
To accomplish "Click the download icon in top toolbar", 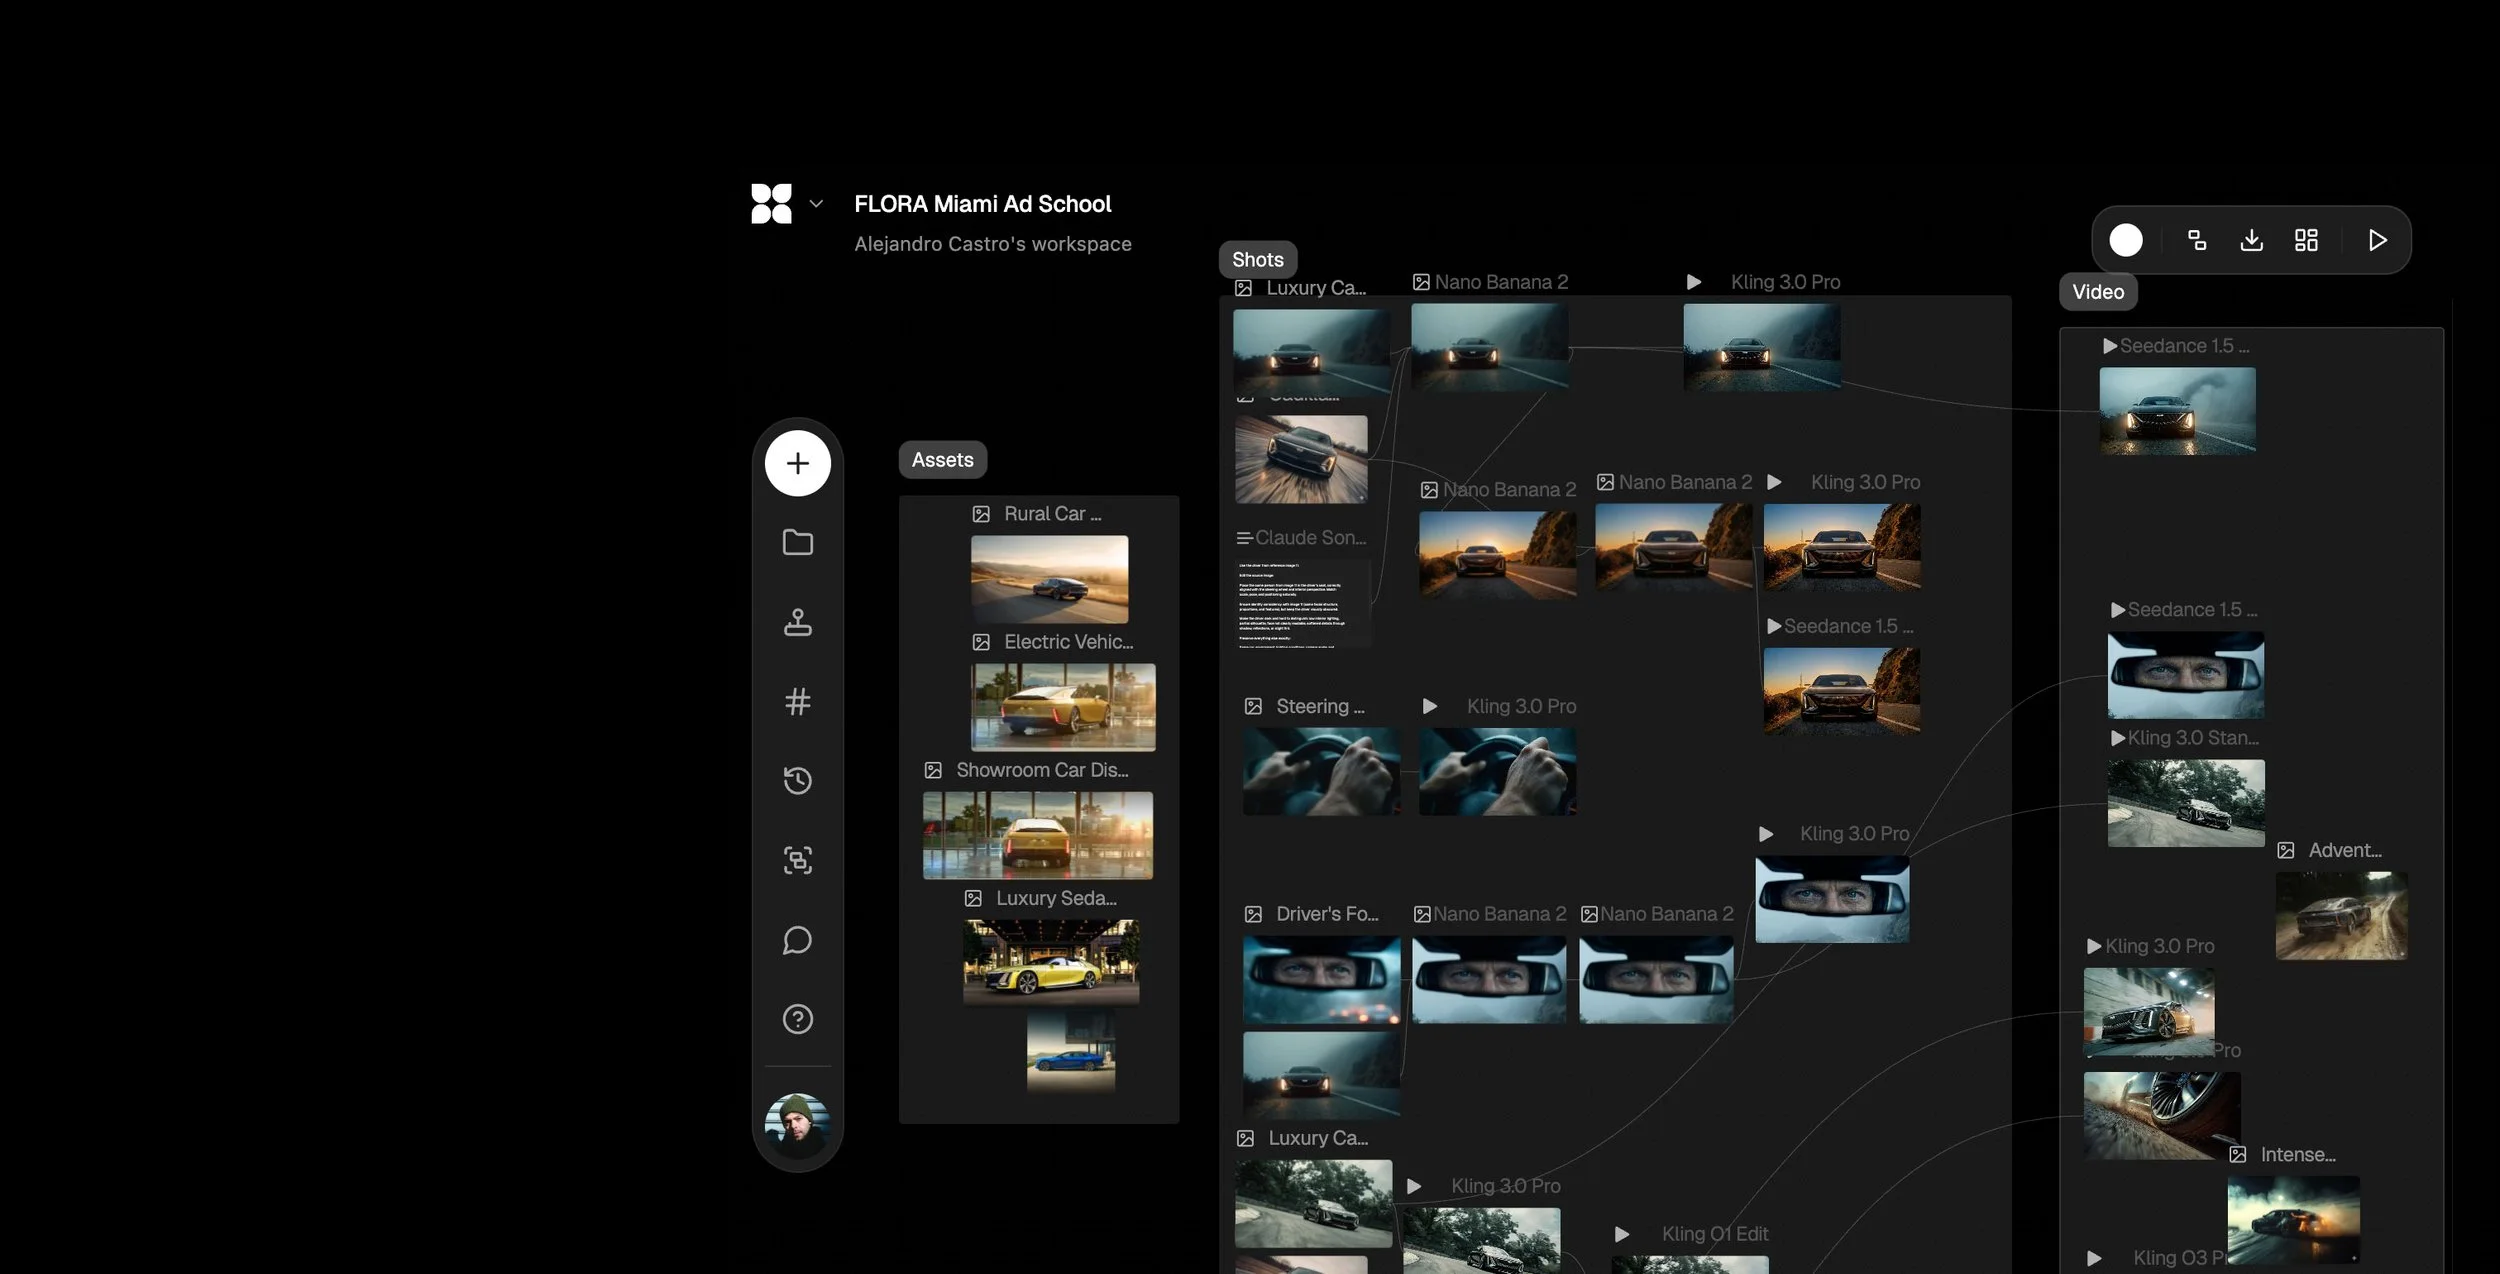I will [2251, 240].
